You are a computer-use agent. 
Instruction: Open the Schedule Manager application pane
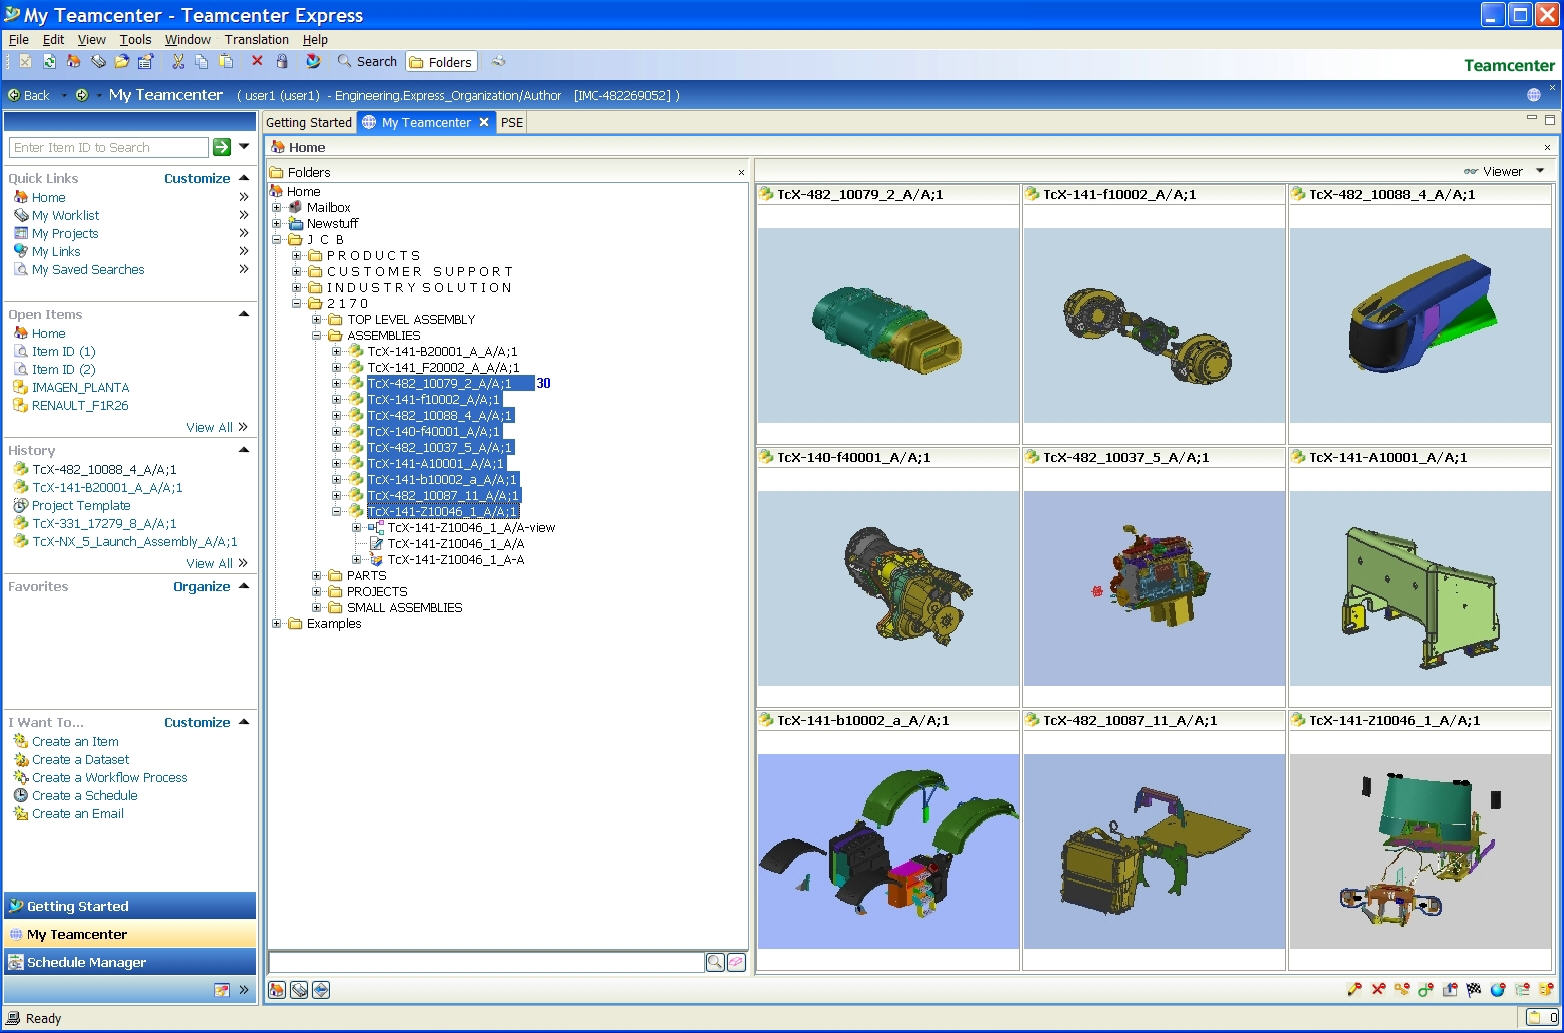130,962
